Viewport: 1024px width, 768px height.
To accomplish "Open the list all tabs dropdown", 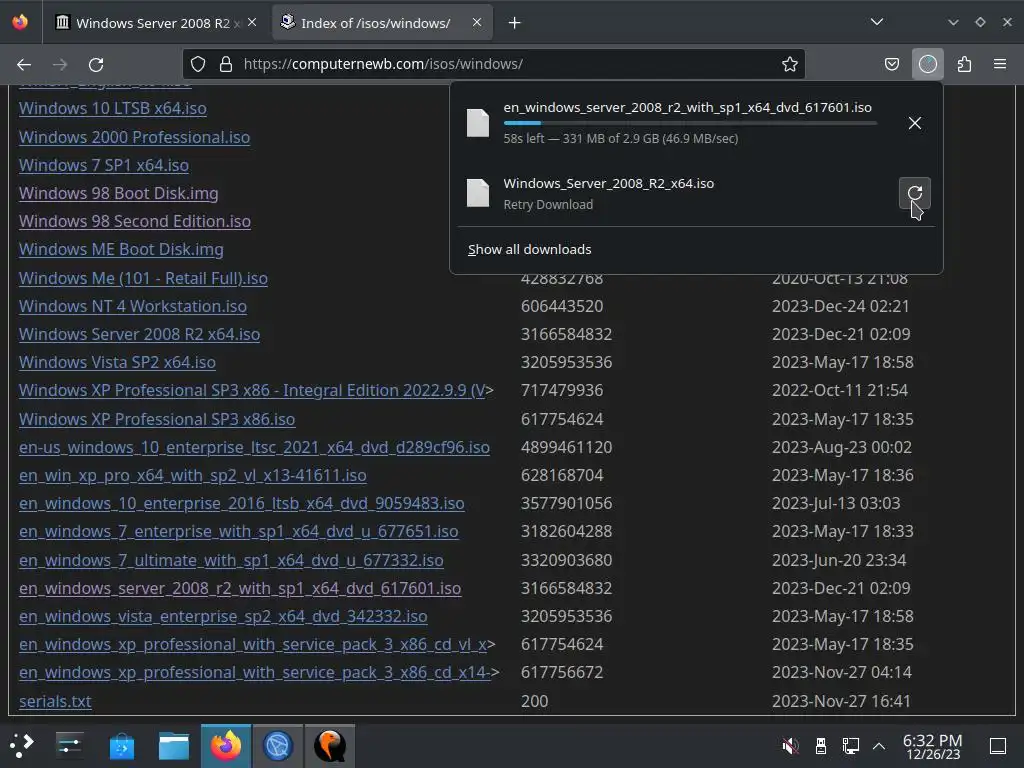I will (876, 22).
